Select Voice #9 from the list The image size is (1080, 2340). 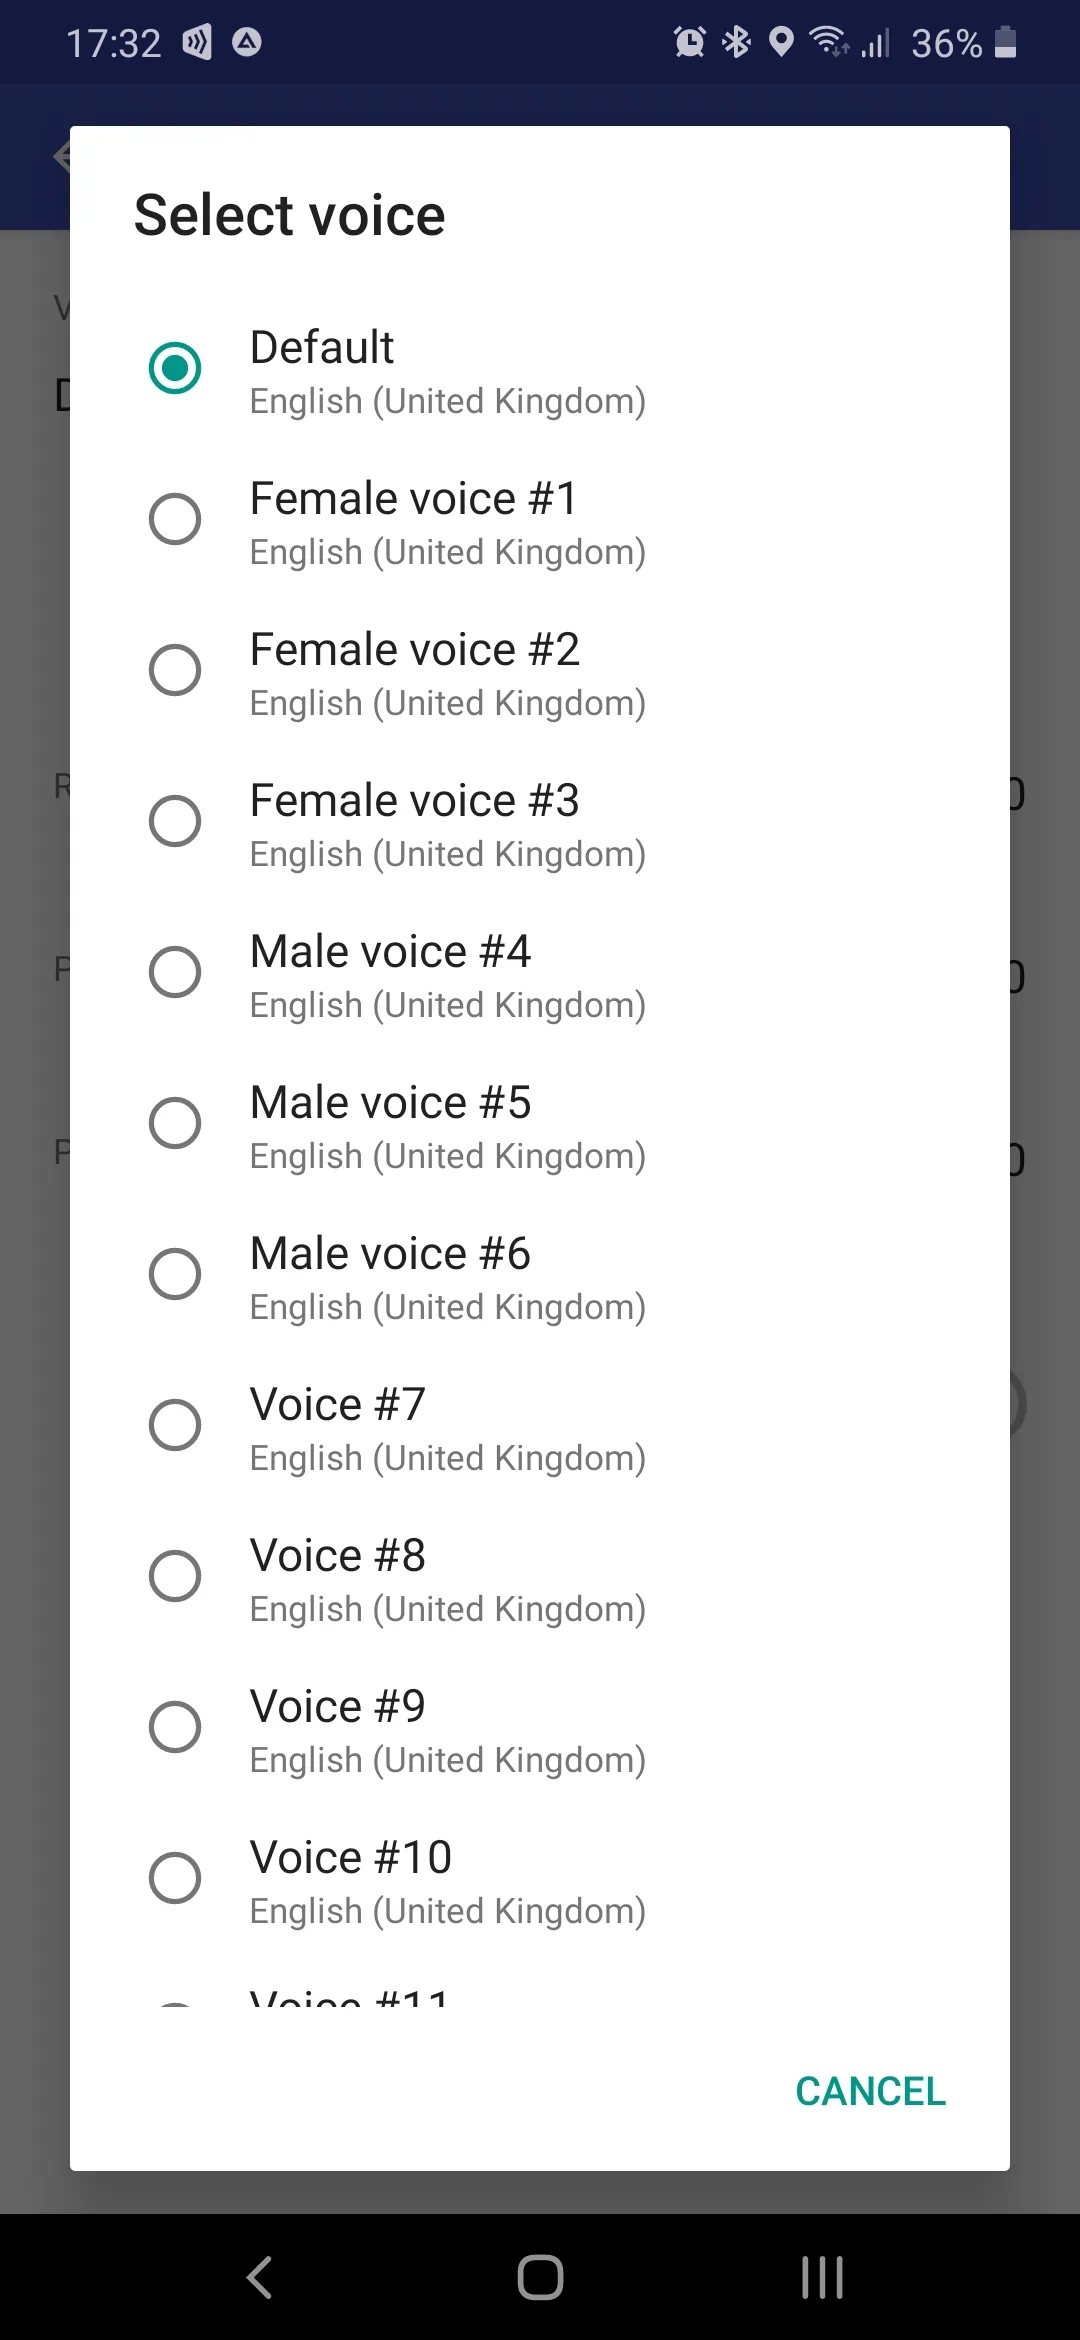pyautogui.click(x=175, y=1727)
